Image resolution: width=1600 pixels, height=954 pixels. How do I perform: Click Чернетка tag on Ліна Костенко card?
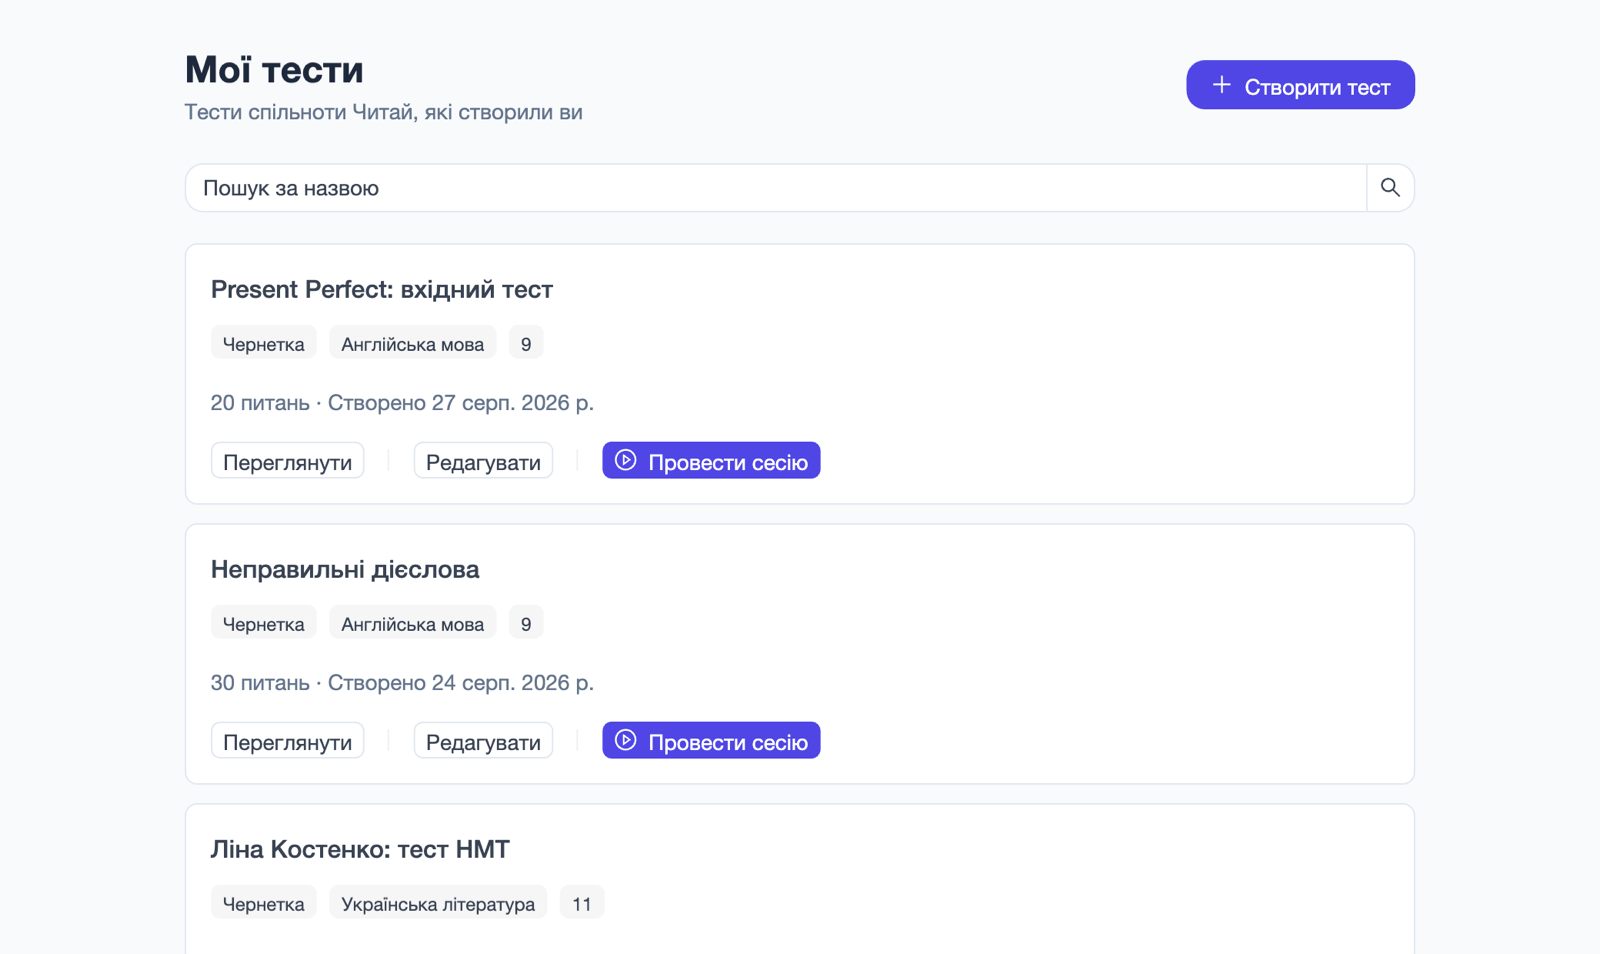point(264,903)
